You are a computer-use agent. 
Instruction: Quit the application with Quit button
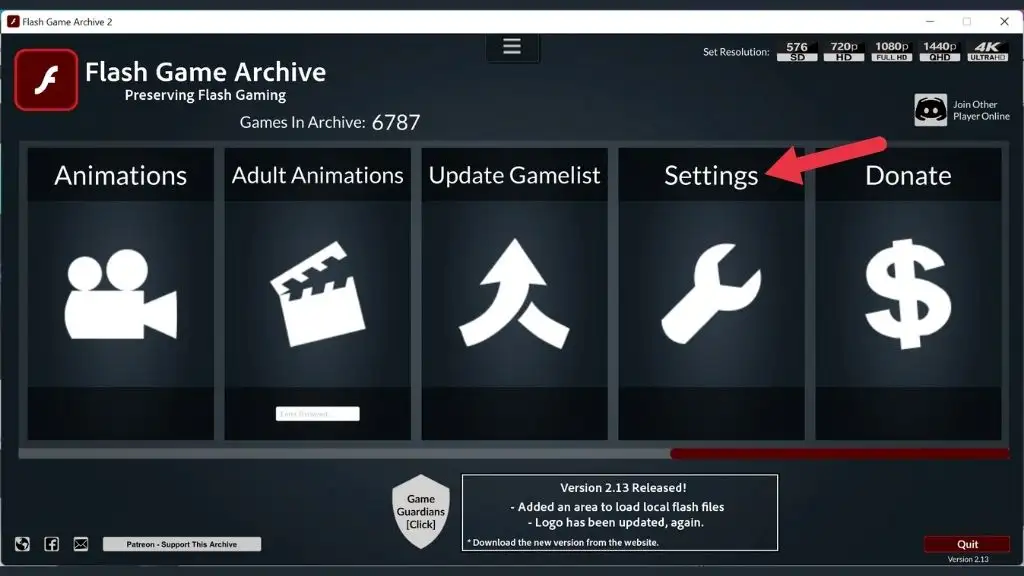967,544
